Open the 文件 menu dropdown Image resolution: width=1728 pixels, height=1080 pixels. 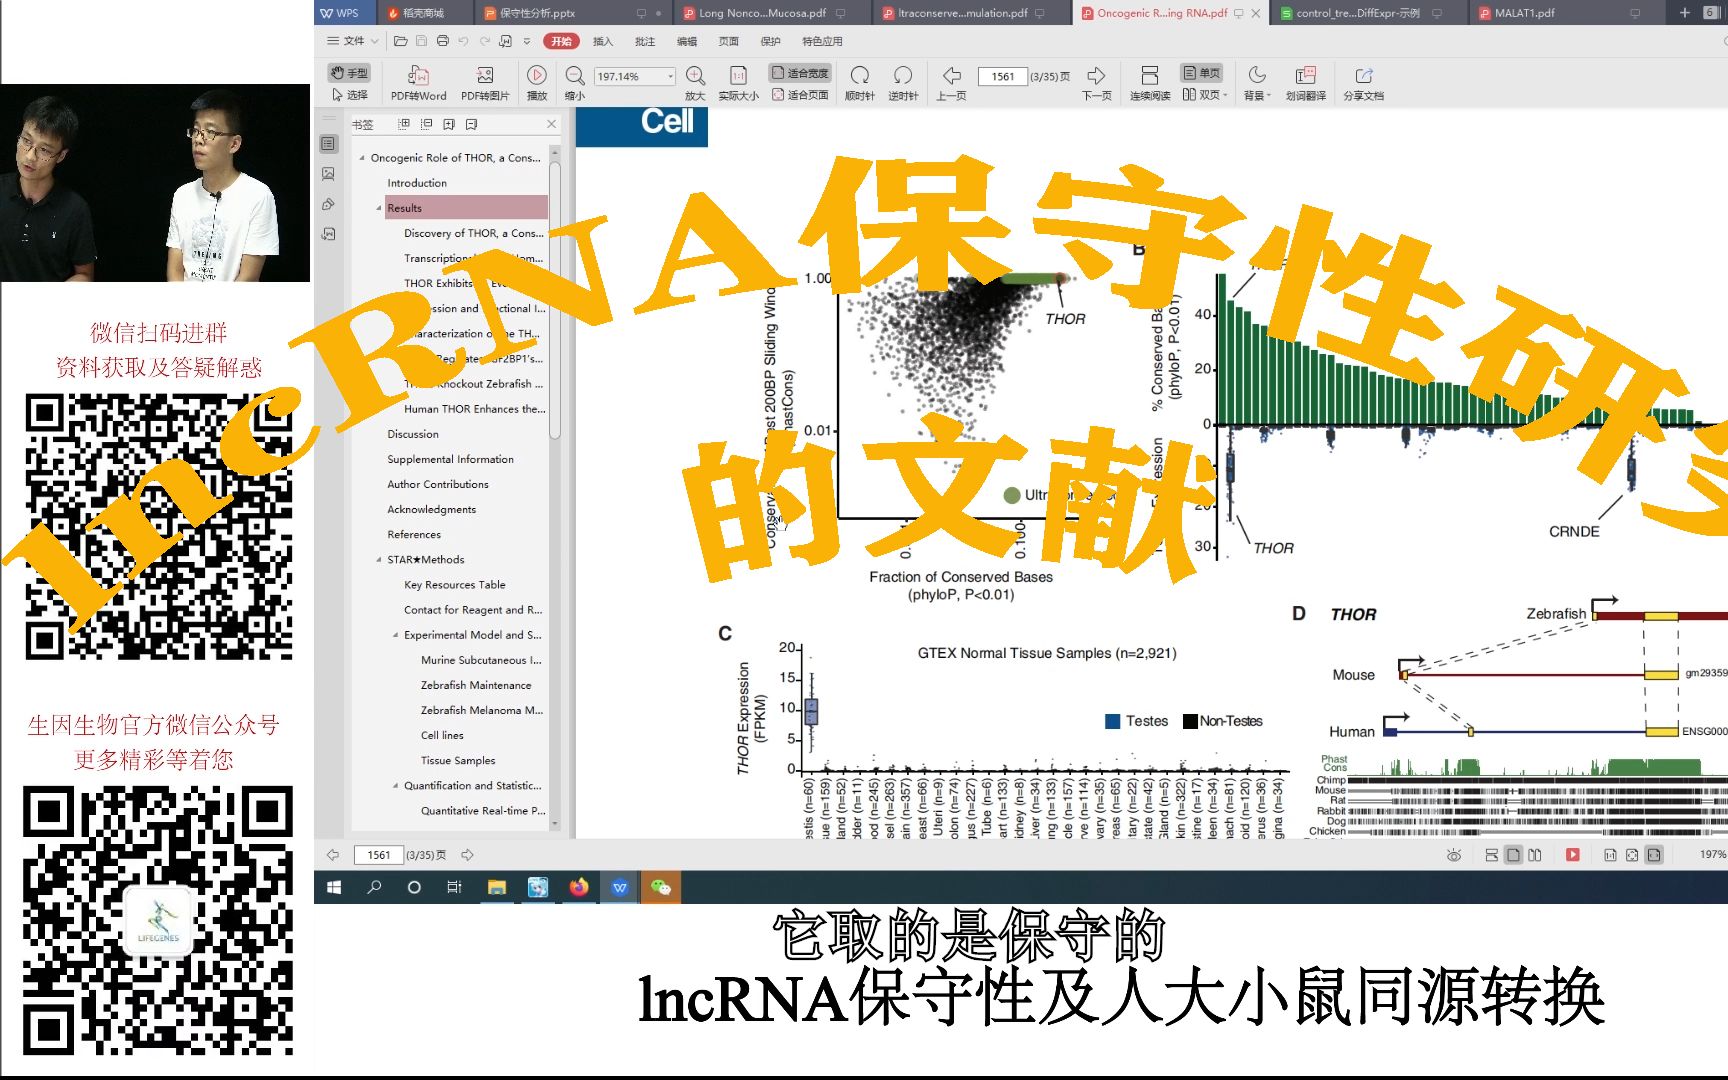(x=352, y=41)
